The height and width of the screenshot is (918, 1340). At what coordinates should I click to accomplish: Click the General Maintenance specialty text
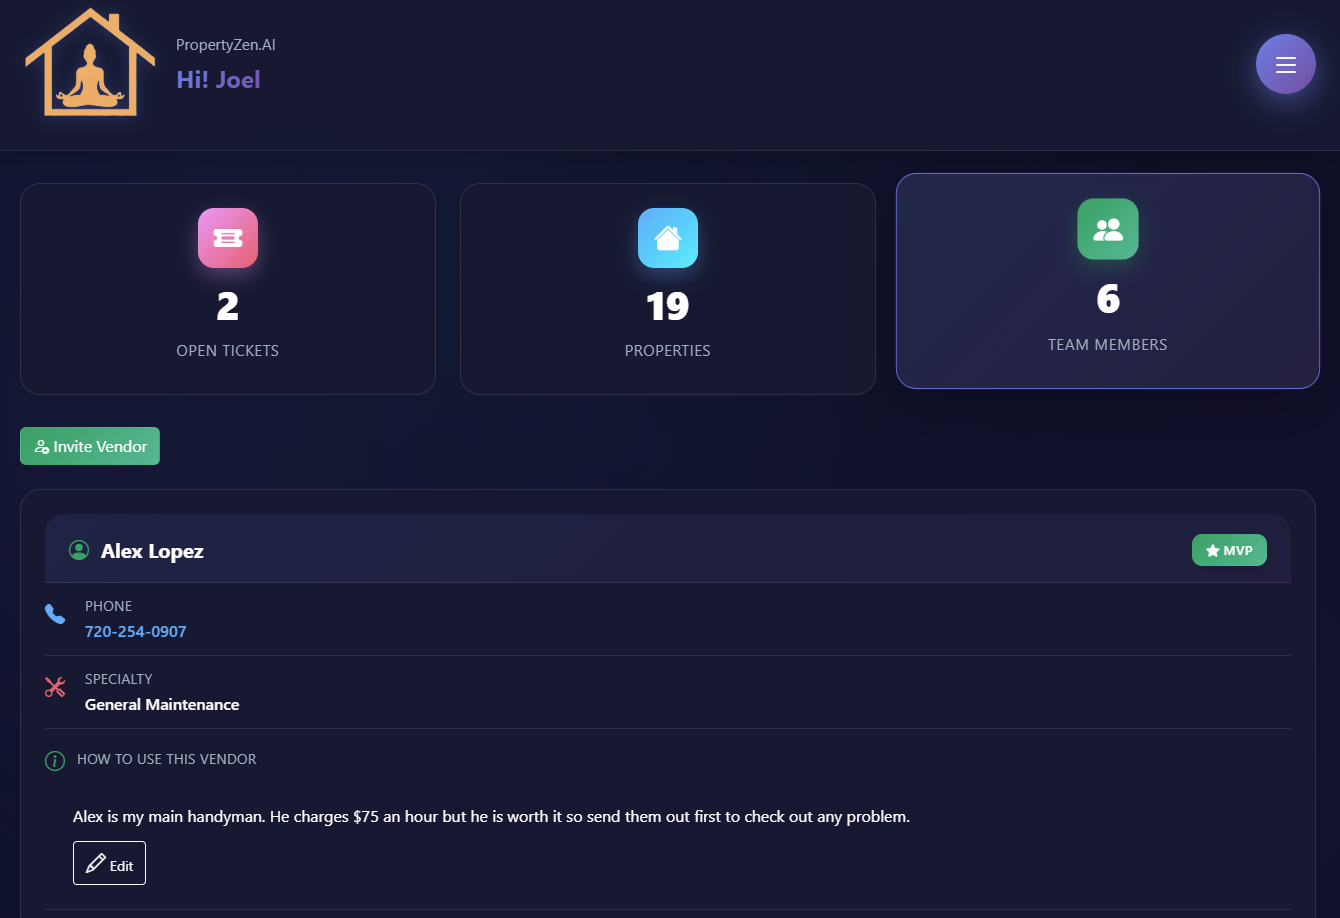click(162, 705)
